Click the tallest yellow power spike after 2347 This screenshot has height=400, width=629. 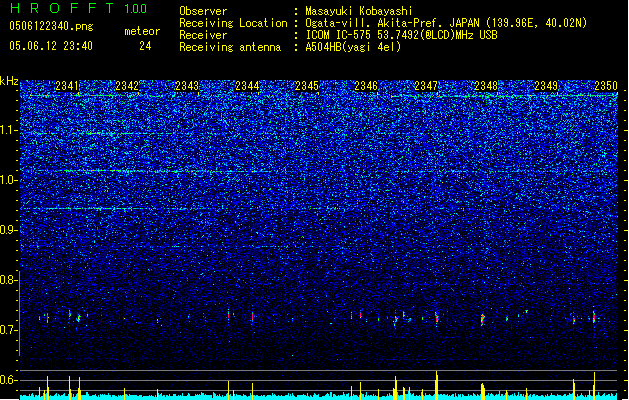pyautogui.click(x=436, y=385)
